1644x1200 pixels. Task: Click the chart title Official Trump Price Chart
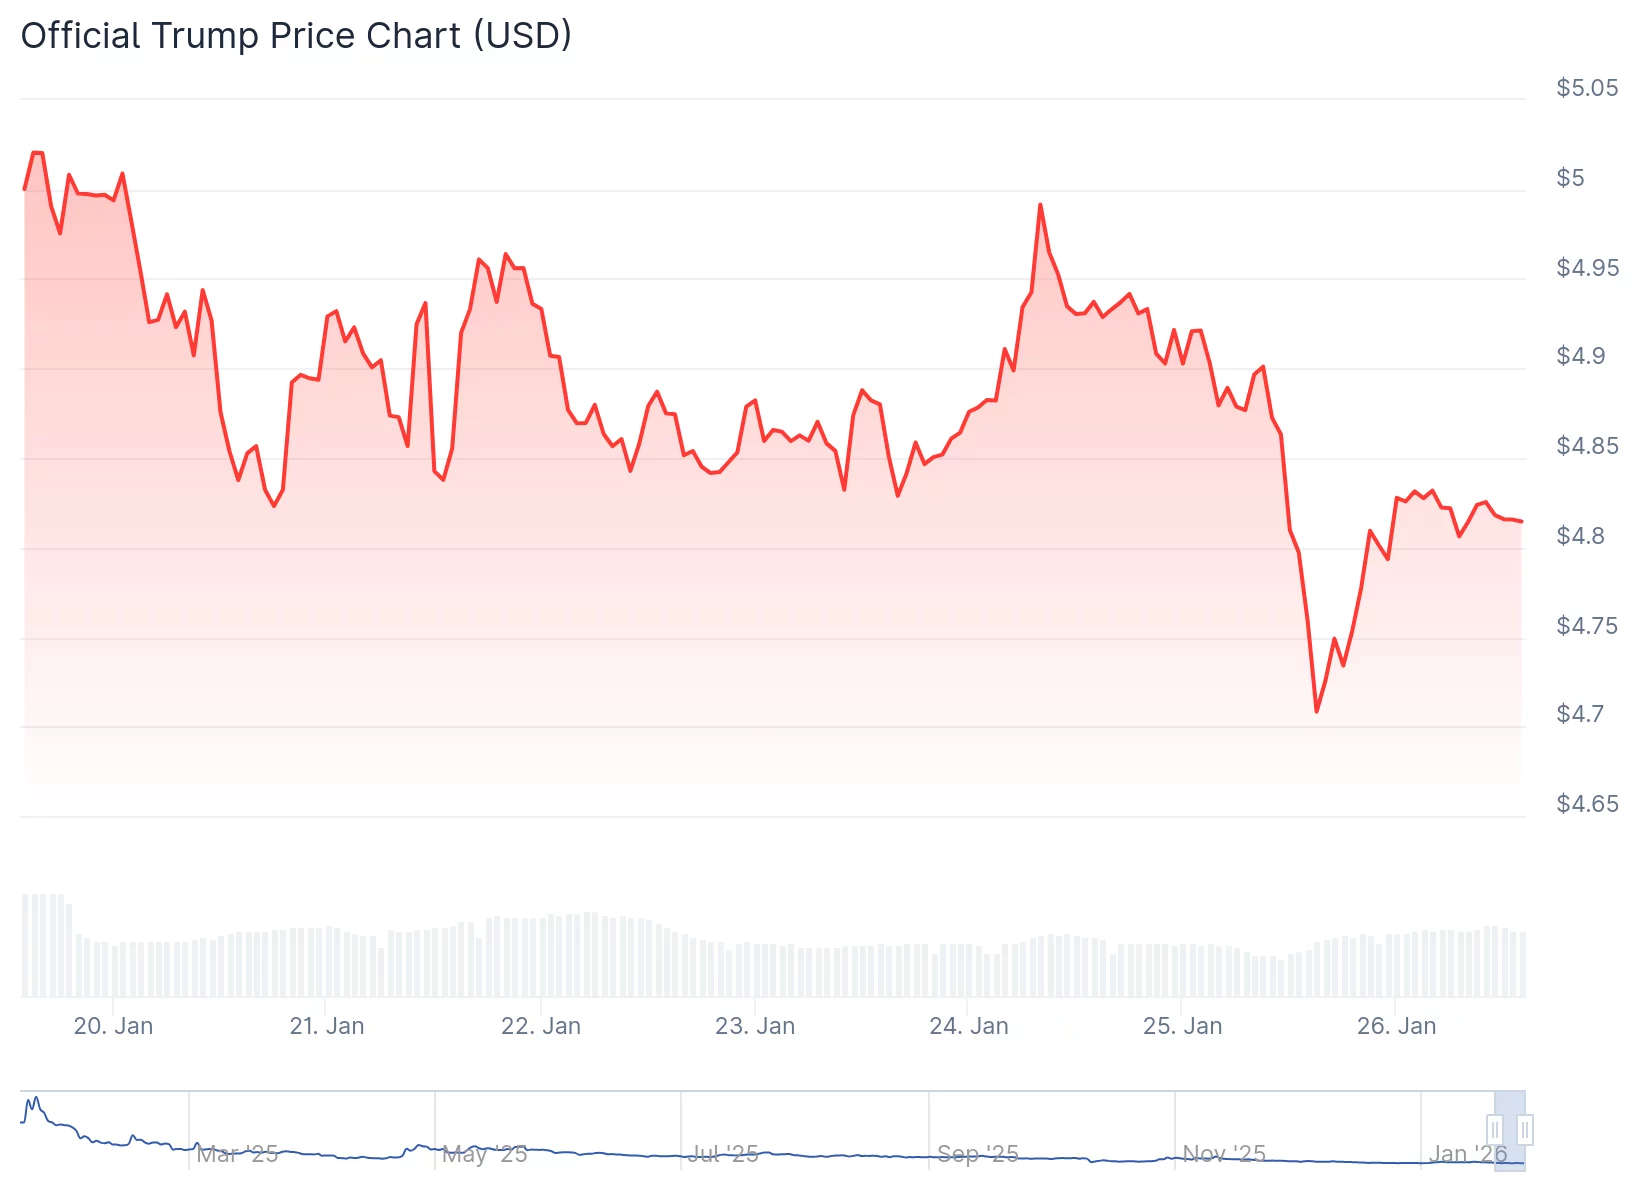[x=297, y=36]
